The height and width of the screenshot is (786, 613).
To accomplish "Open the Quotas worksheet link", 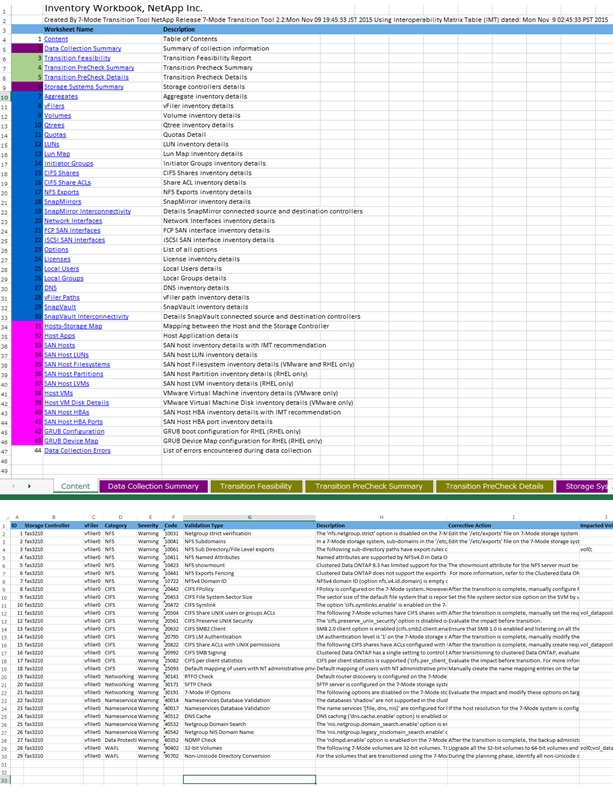I will click(55, 134).
